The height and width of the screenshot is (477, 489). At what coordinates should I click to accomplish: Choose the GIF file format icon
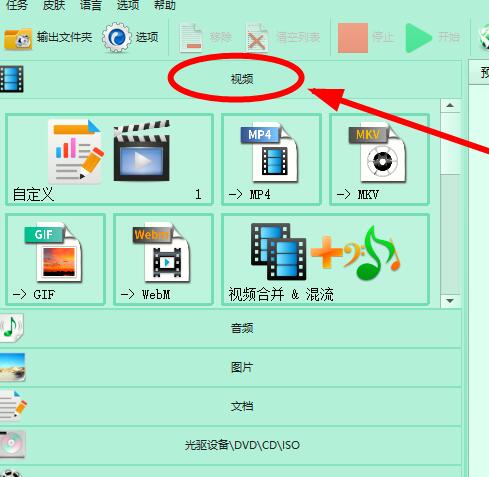click(x=53, y=253)
